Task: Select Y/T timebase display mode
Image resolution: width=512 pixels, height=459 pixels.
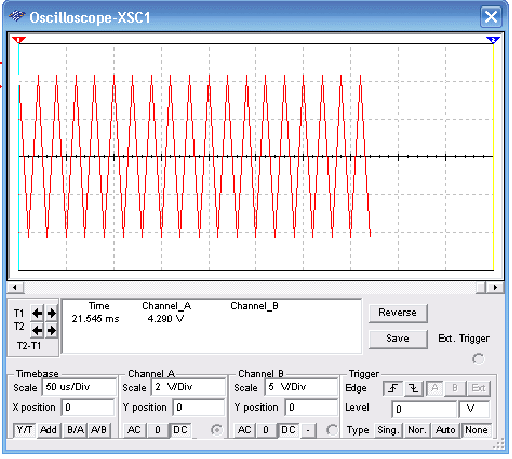Action: 25,430
